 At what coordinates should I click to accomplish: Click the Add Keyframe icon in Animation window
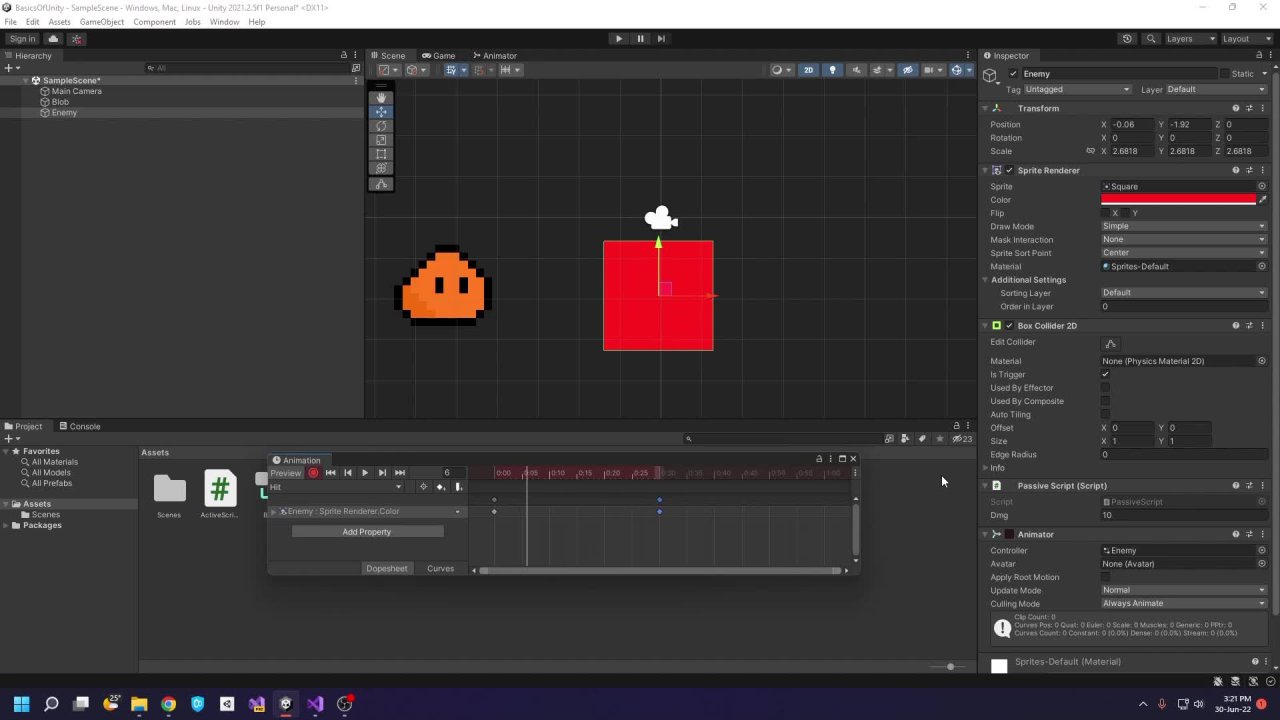[440, 487]
